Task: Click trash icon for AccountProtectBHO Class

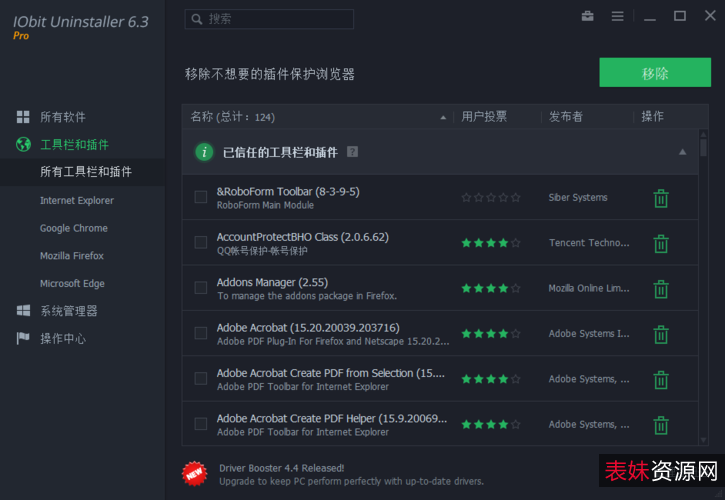Action: 661,244
